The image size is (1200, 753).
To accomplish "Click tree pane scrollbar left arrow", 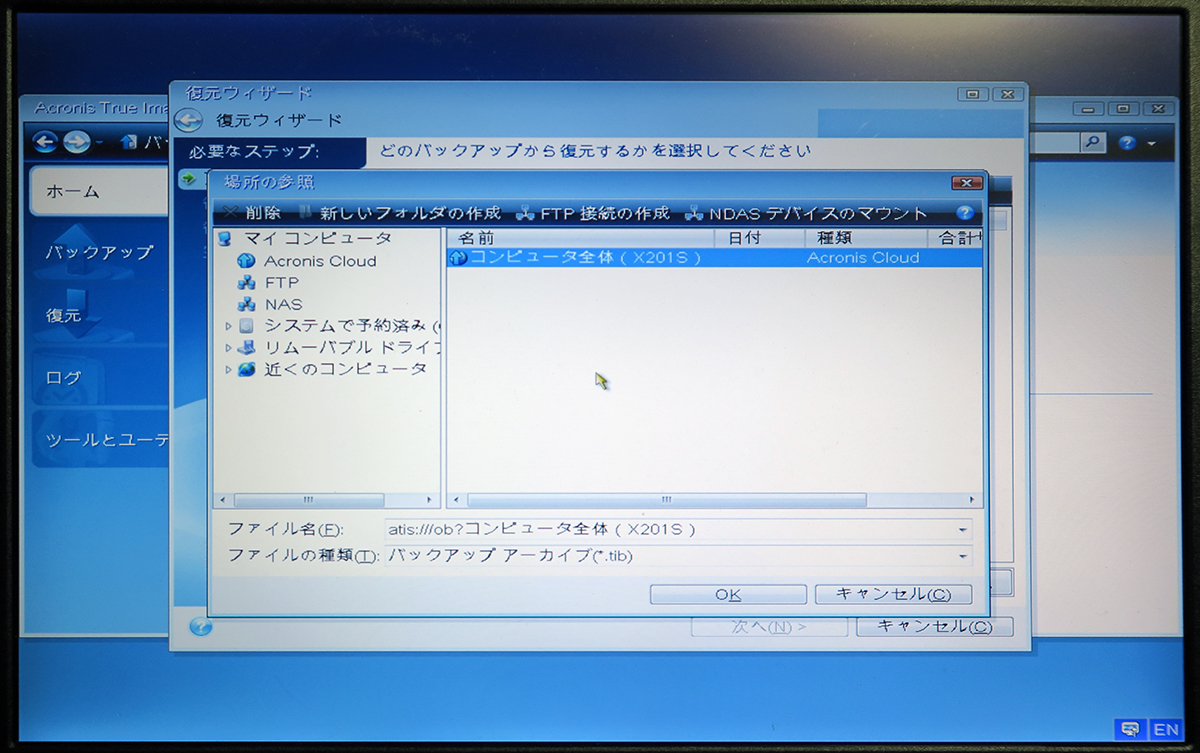I will click(x=224, y=499).
